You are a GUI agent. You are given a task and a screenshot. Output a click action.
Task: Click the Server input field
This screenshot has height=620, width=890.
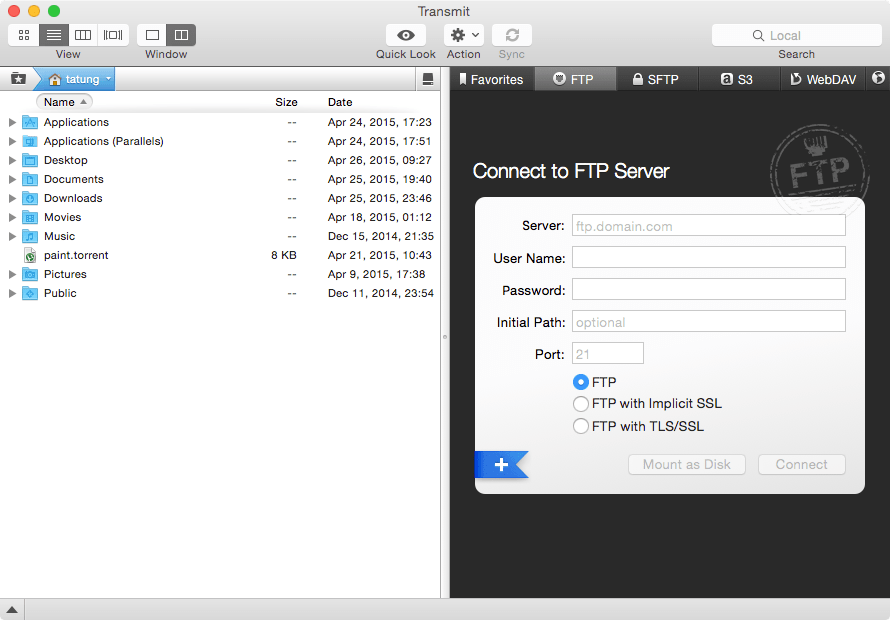[x=708, y=225]
